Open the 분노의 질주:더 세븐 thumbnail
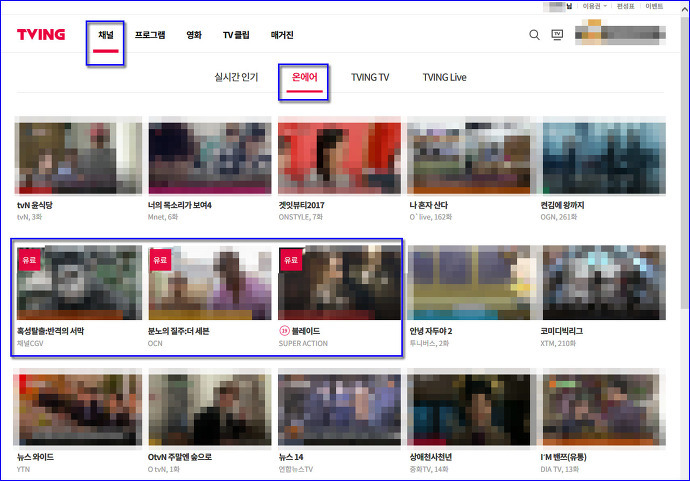This screenshot has height=481, width=690. point(210,283)
